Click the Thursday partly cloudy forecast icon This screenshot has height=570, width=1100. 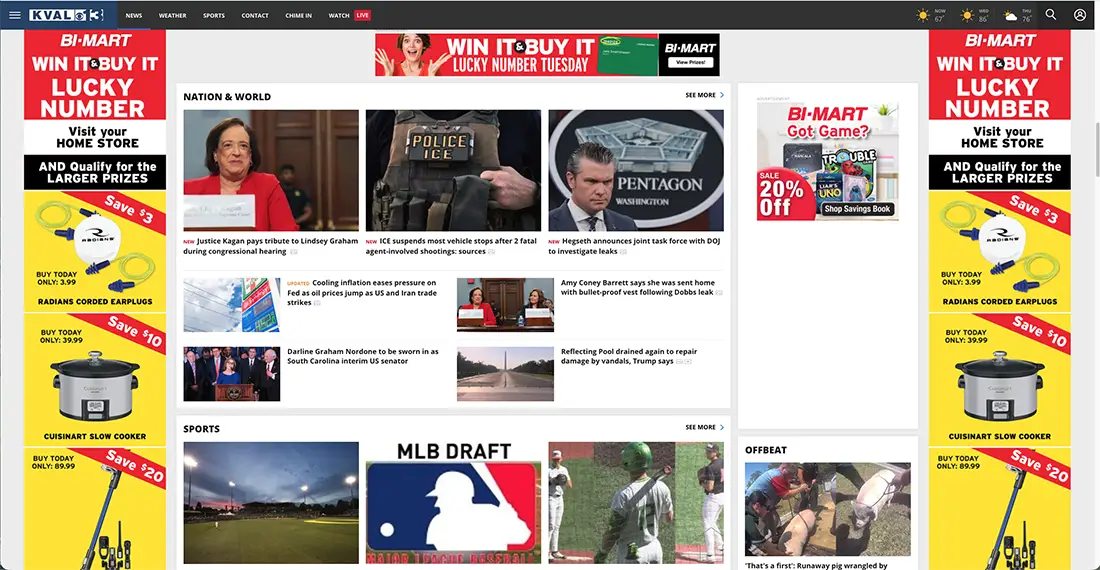coord(1010,15)
